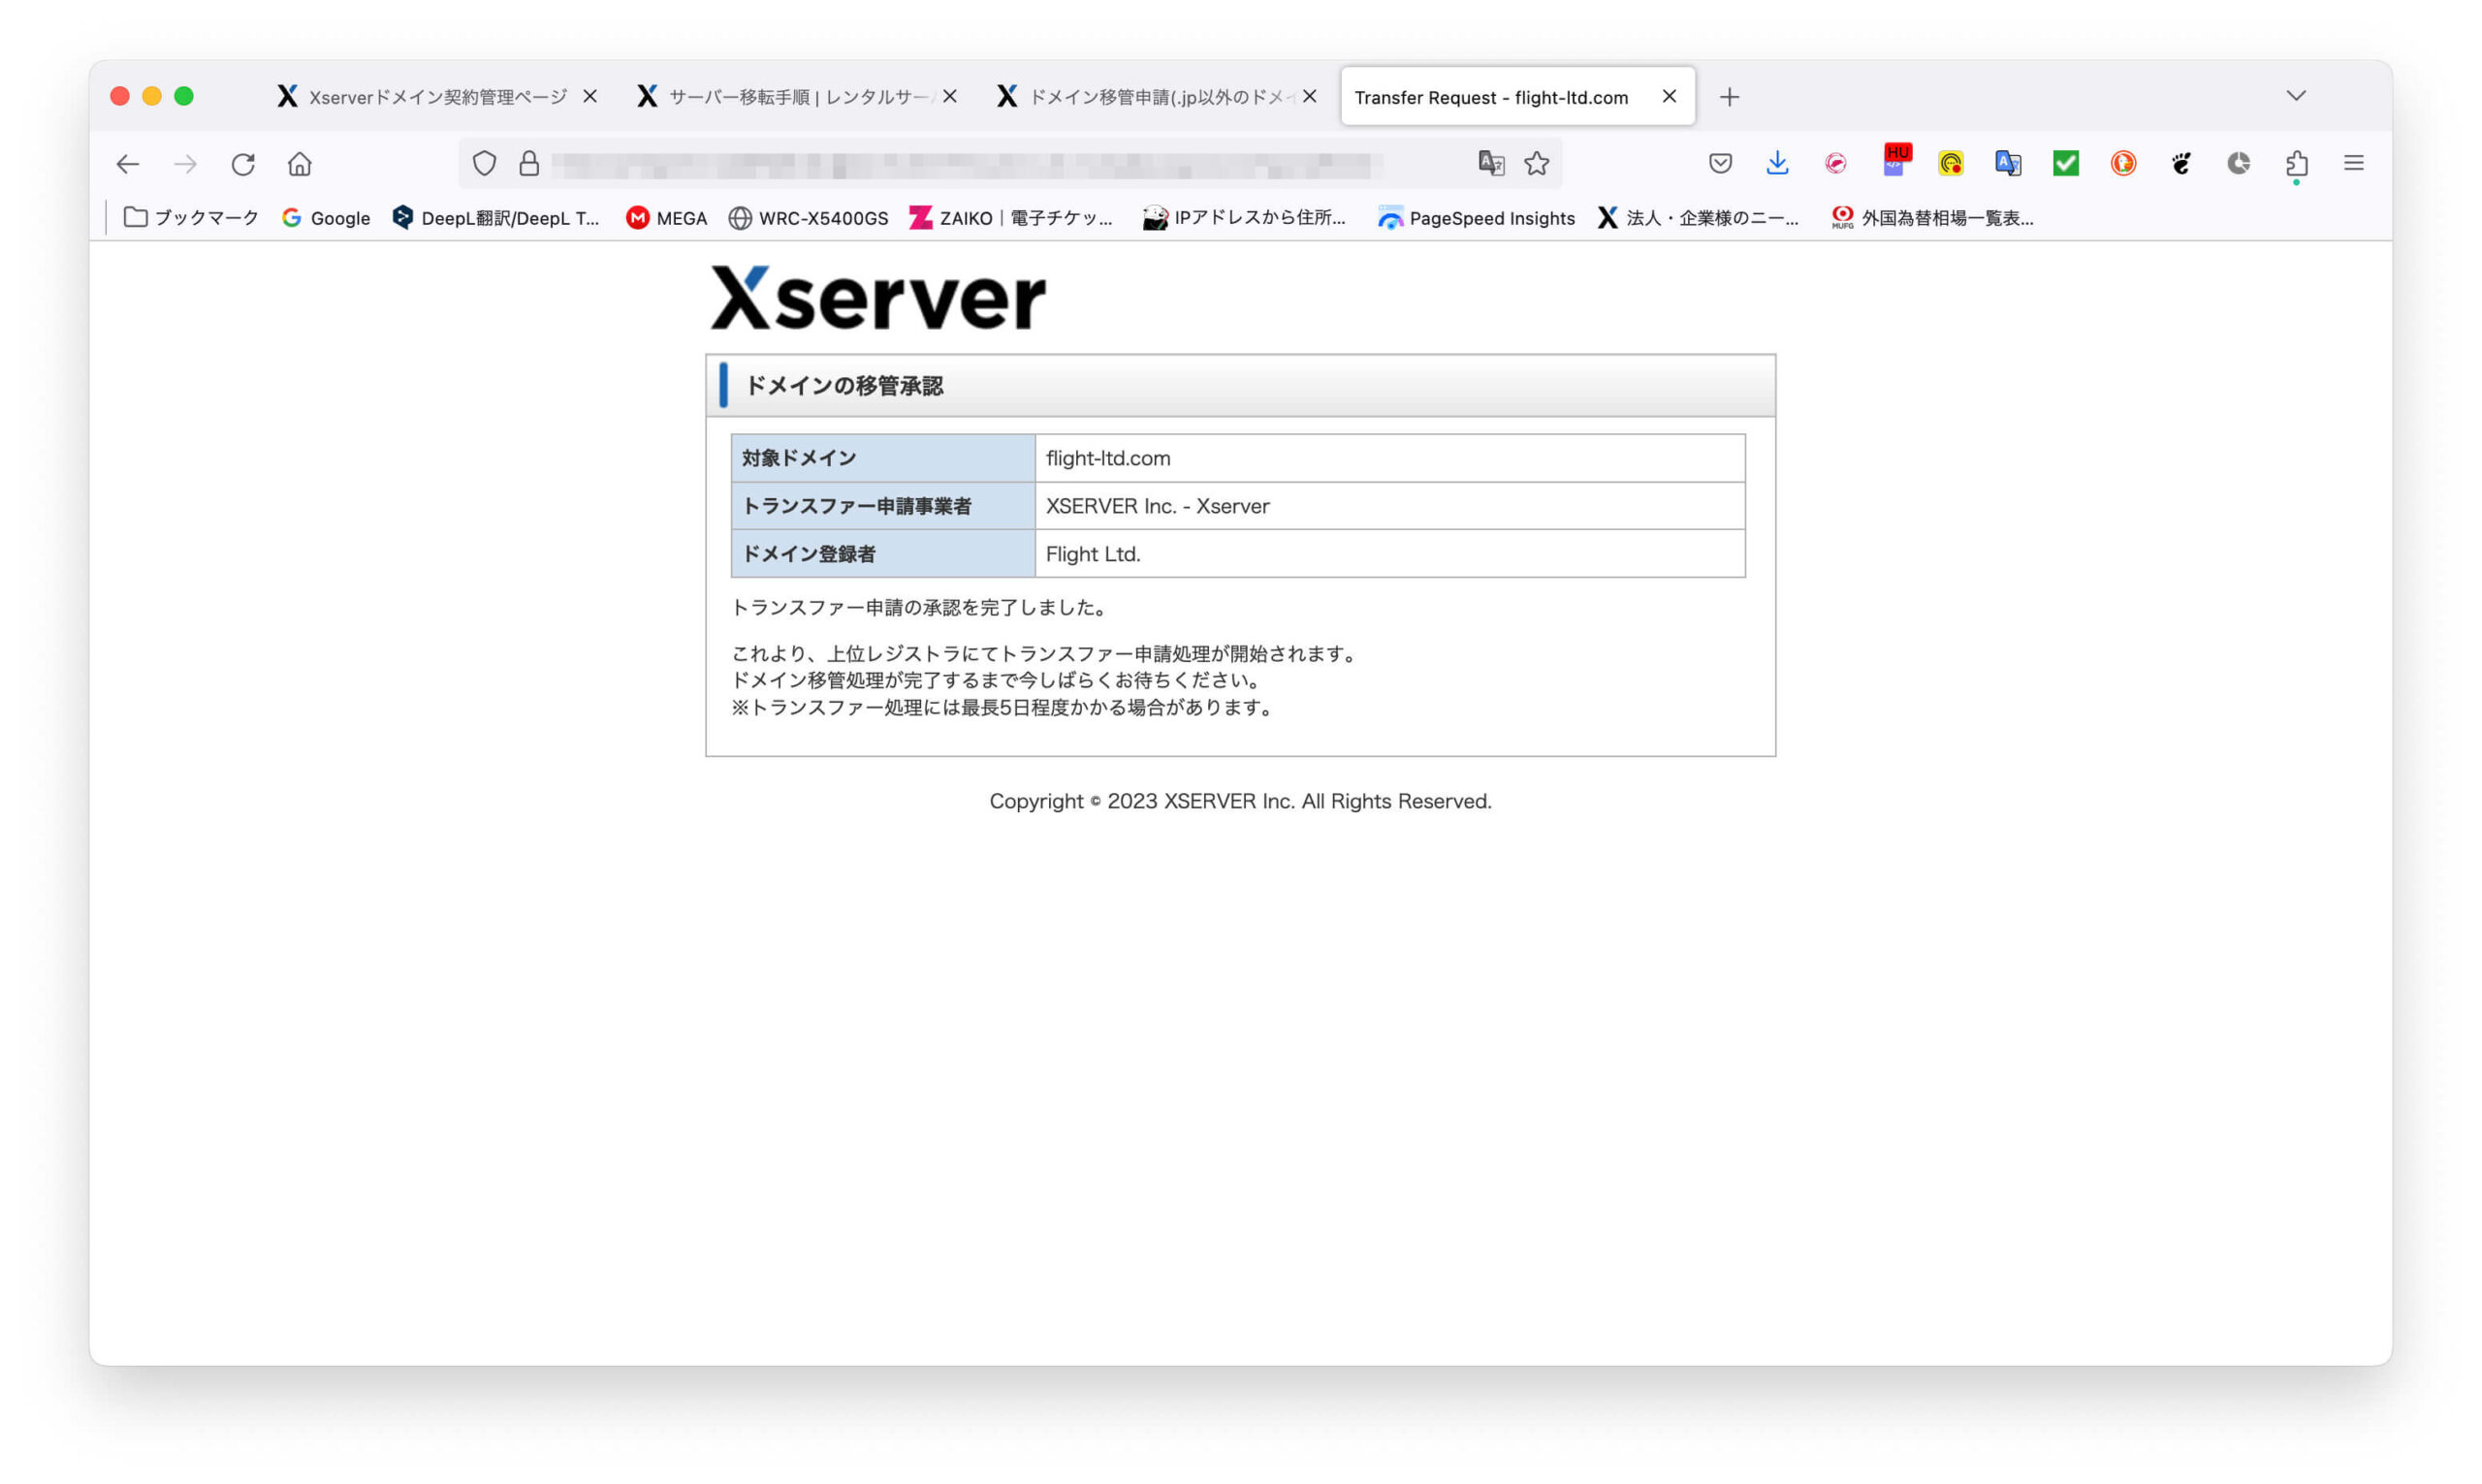The width and height of the screenshot is (2482, 1484).
Task: Open the Firefox hamburger menu
Action: point(2354,163)
